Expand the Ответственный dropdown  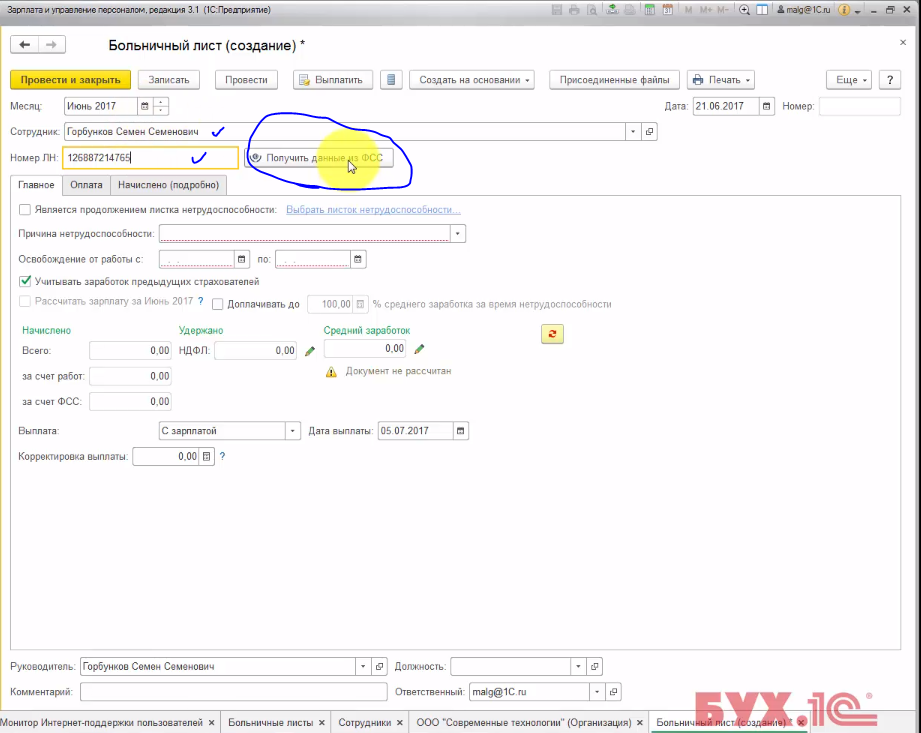coord(597,692)
